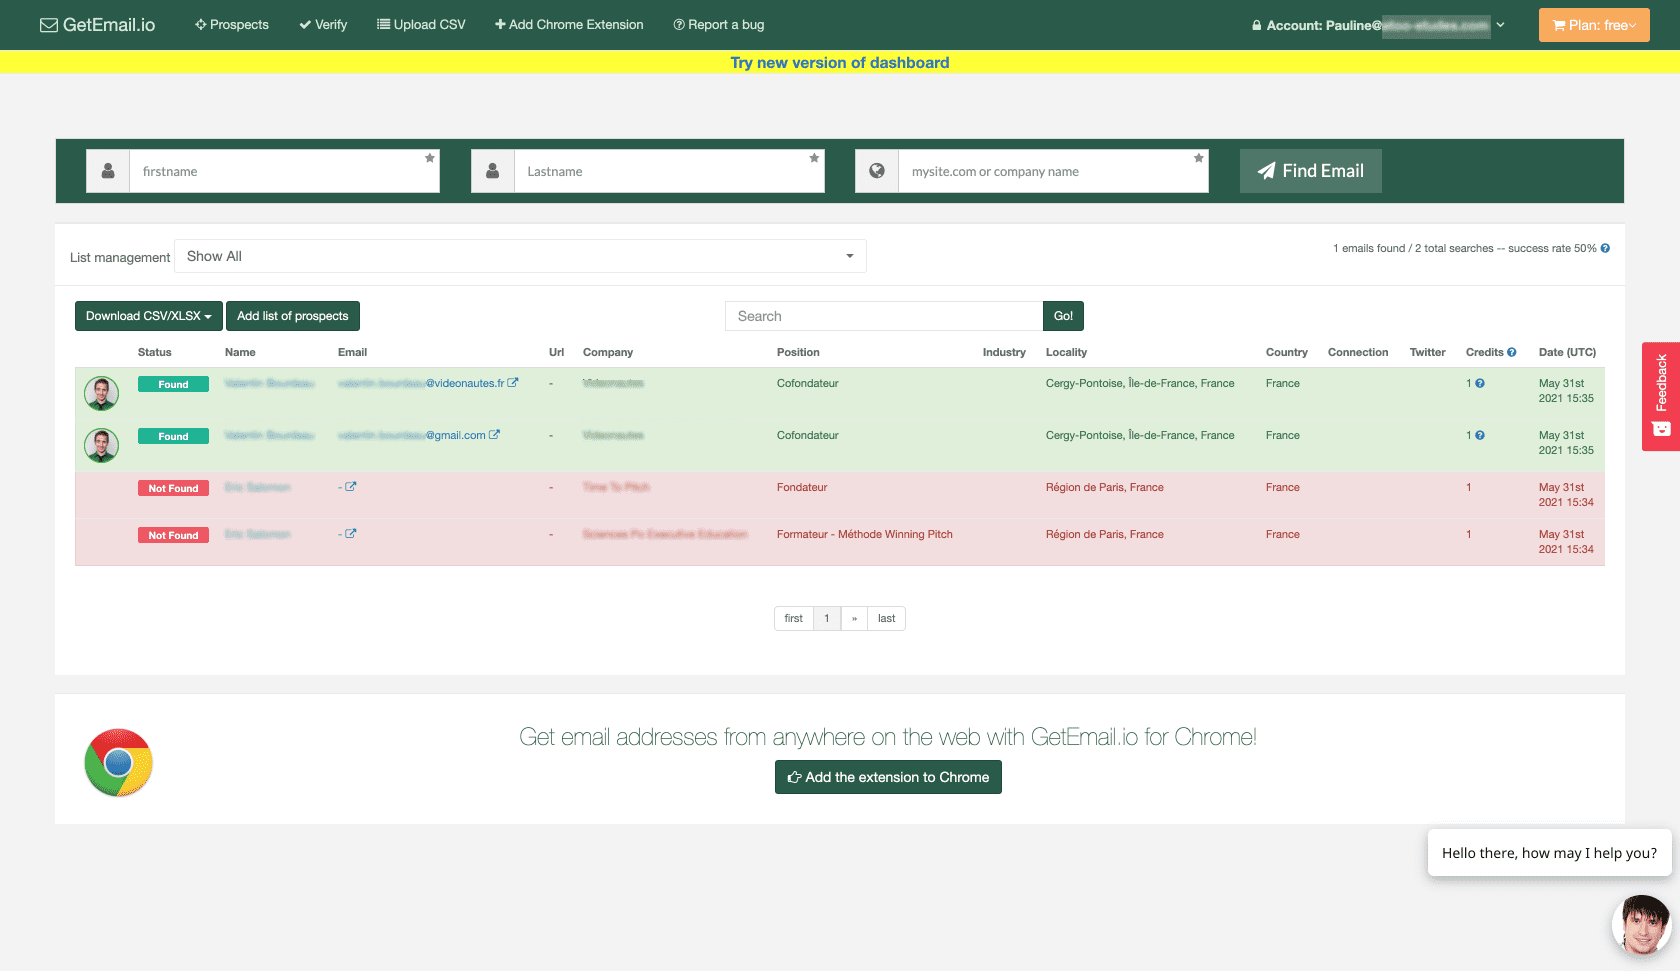Focus the firstname input field
The height and width of the screenshot is (971, 1680).
pos(285,171)
